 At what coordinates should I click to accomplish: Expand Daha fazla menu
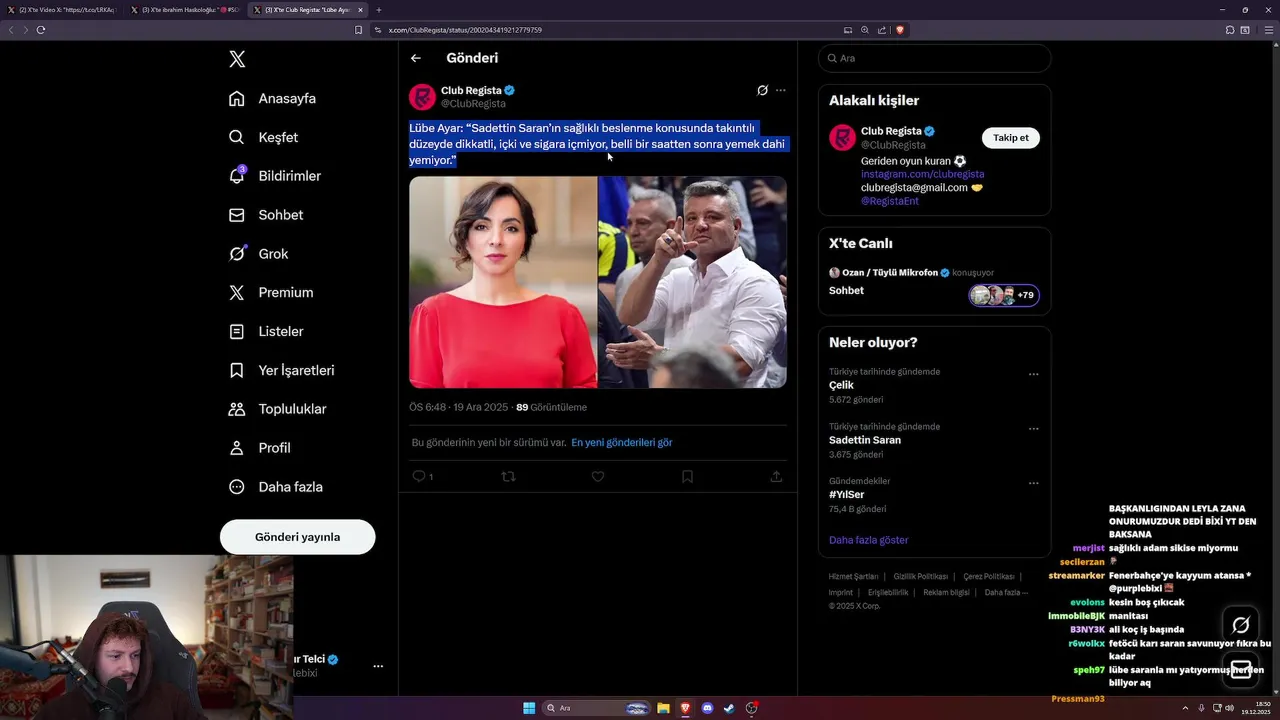pyautogui.click(x=275, y=487)
